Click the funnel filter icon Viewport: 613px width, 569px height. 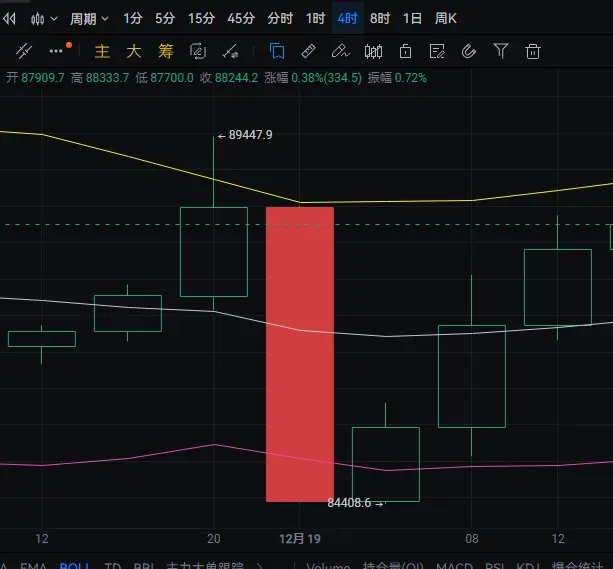click(501, 51)
